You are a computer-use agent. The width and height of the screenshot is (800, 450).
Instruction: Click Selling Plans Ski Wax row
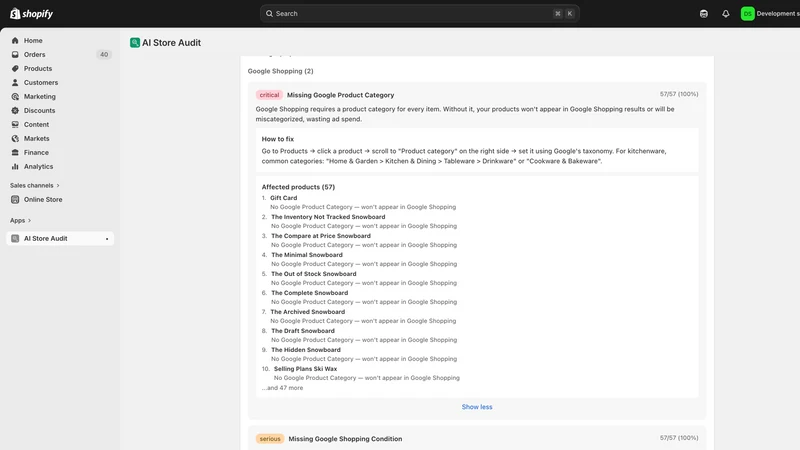[x=306, y=369]
